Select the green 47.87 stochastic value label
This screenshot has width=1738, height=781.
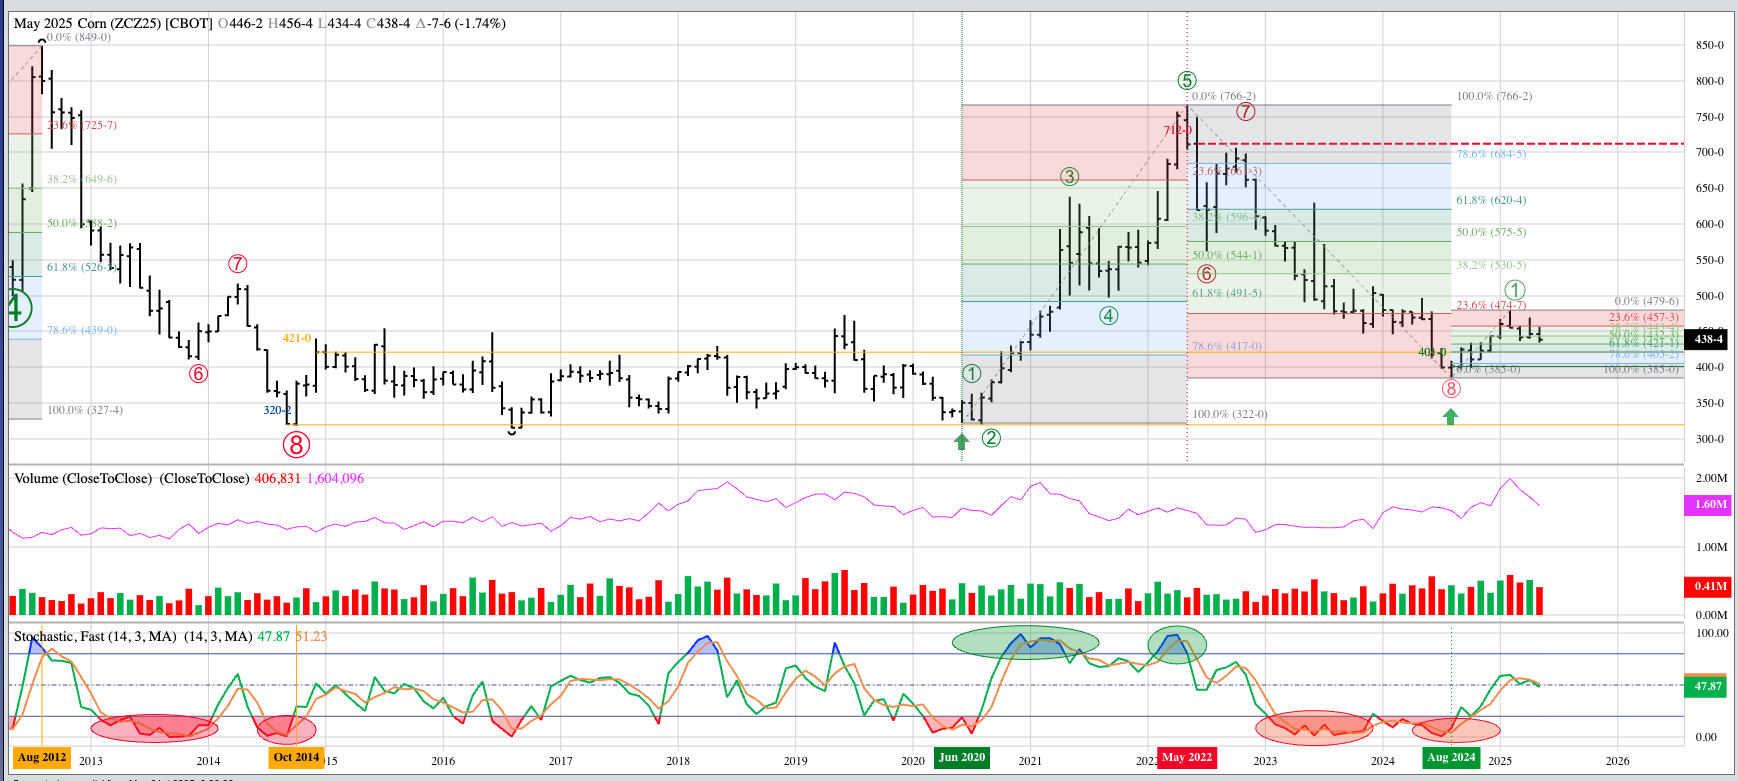(1706, 686)
